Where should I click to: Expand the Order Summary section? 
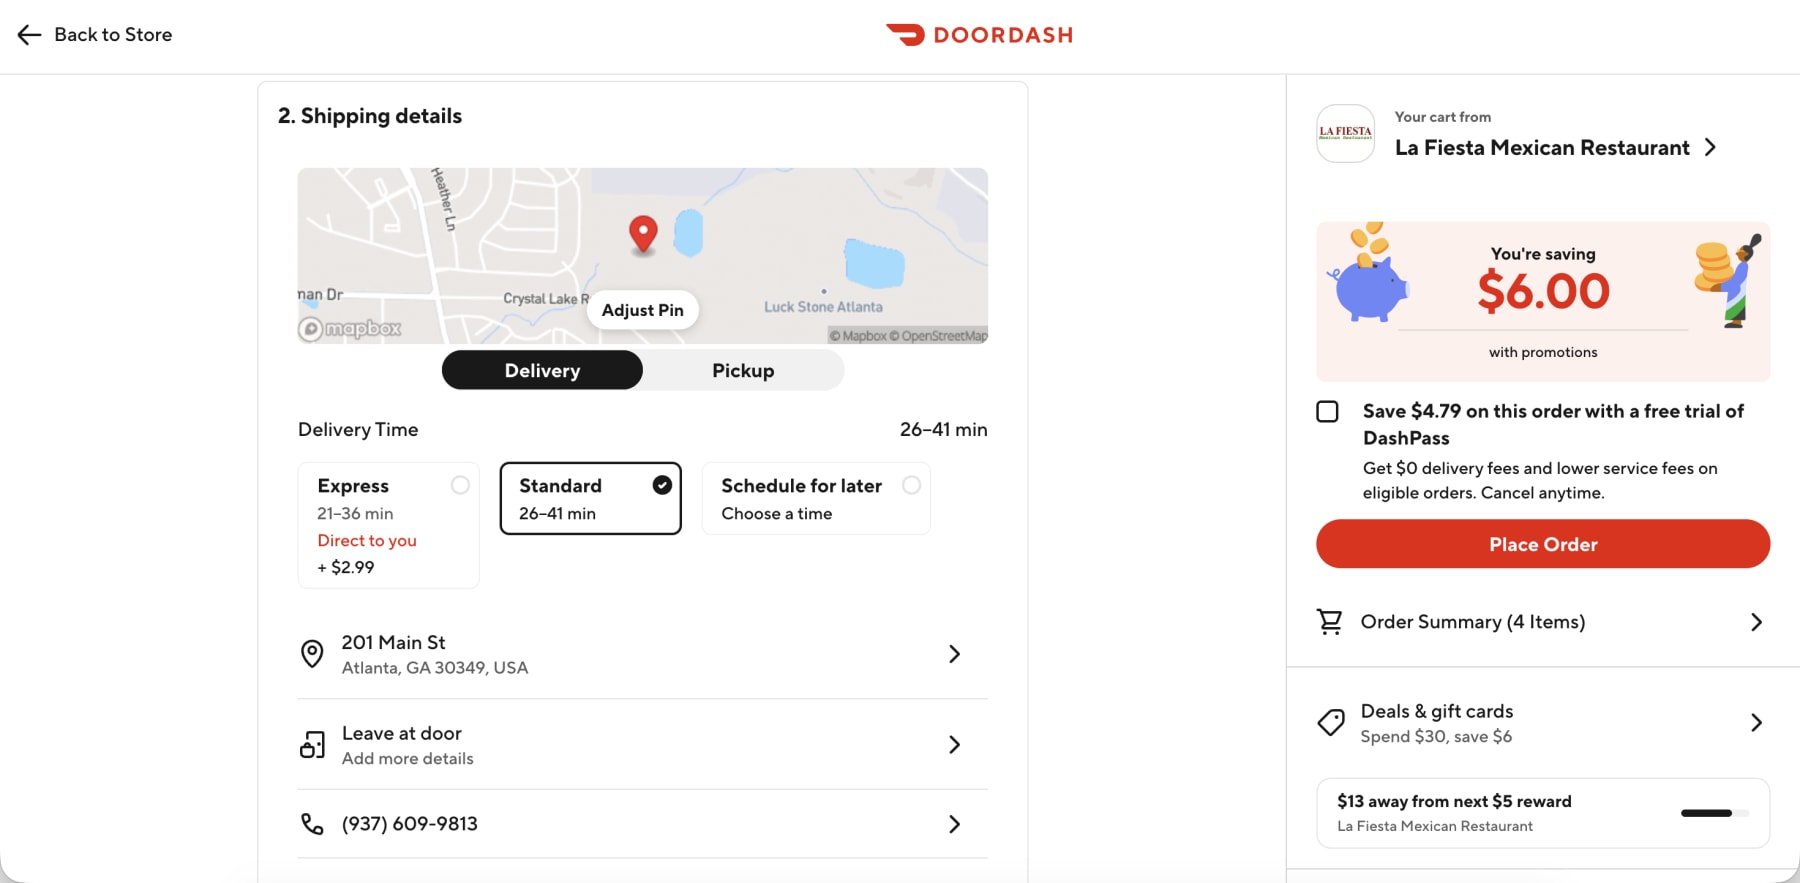pos(1756,622)
